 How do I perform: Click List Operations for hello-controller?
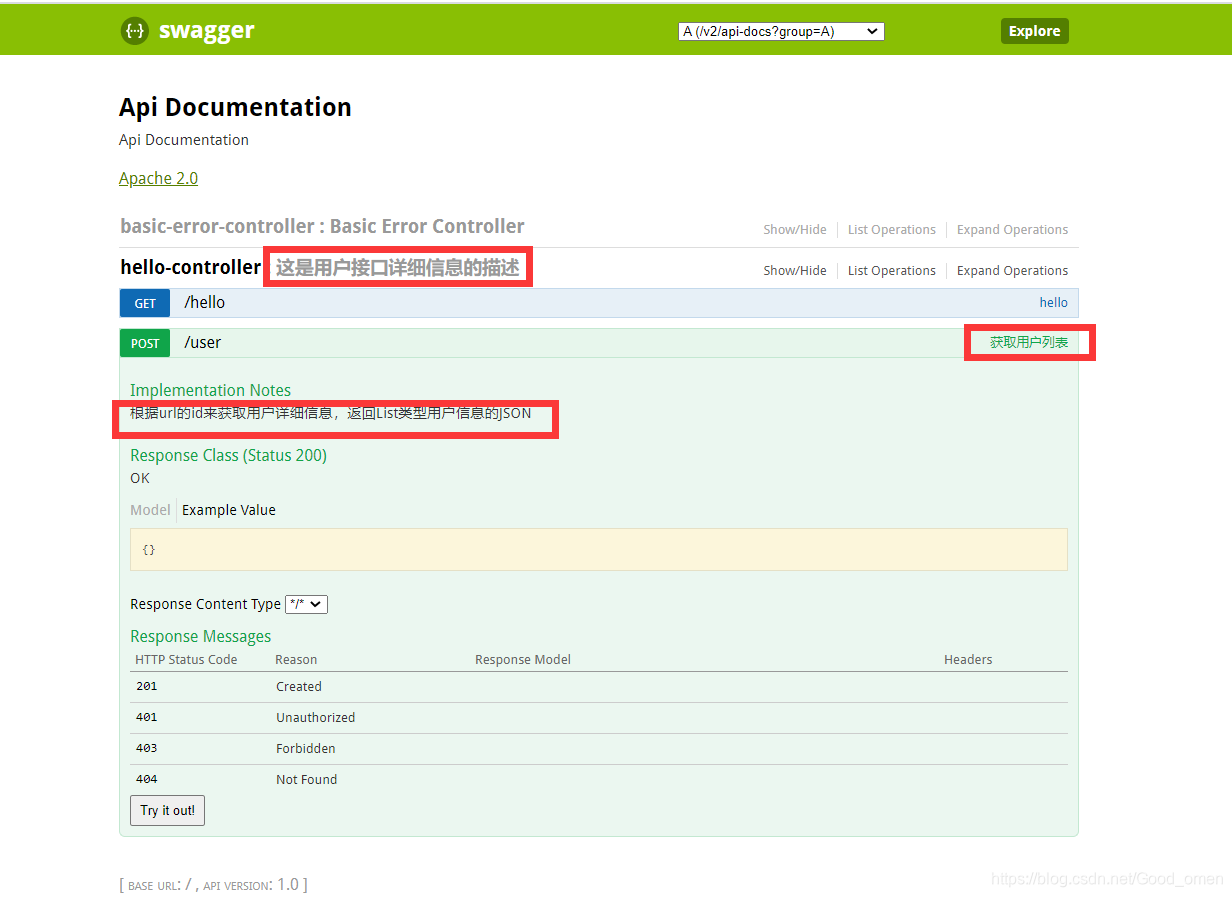tap(892, 270)
